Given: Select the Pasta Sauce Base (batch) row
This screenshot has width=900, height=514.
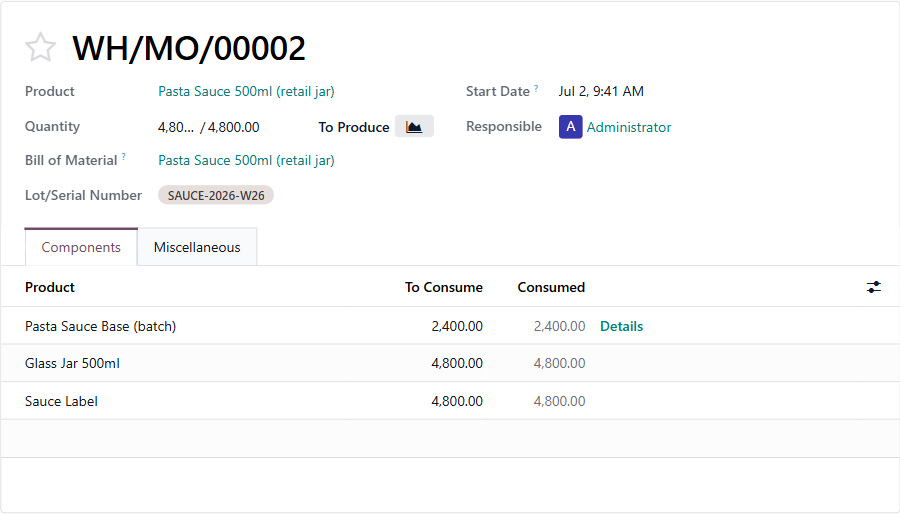Looking at the screenshot, I should tap(450, 326).
